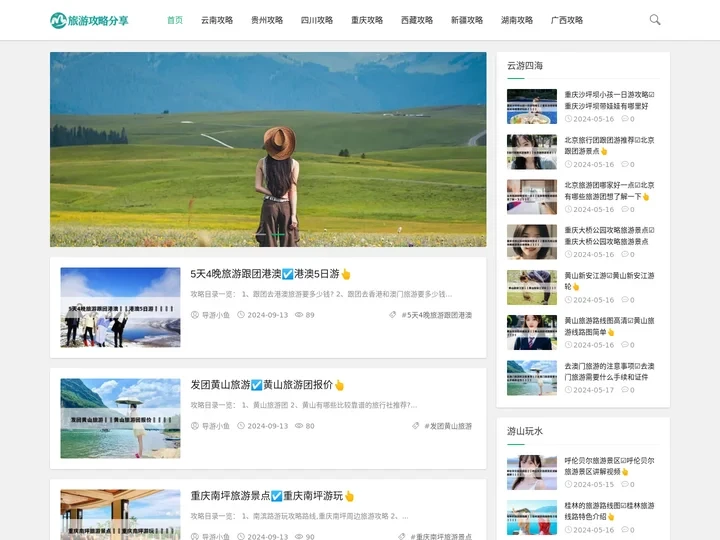The width and height of the screenshot is (720, 540).
Task: Open sidebar post 桂林的旅游路线图
Action: pos(609,511)
